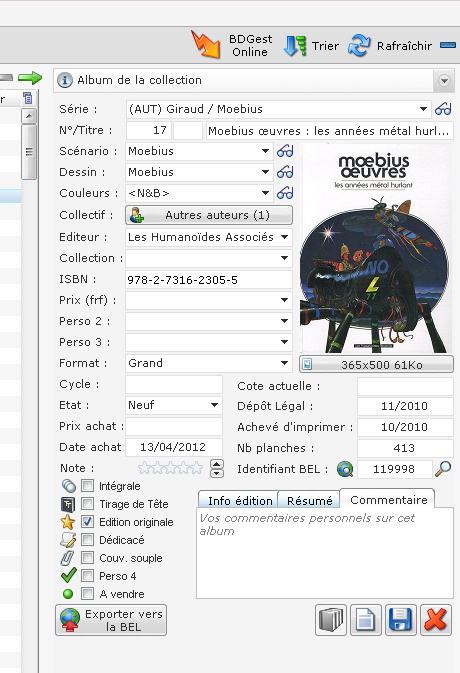Open the Etat dropdown

(x=214, y=405)
